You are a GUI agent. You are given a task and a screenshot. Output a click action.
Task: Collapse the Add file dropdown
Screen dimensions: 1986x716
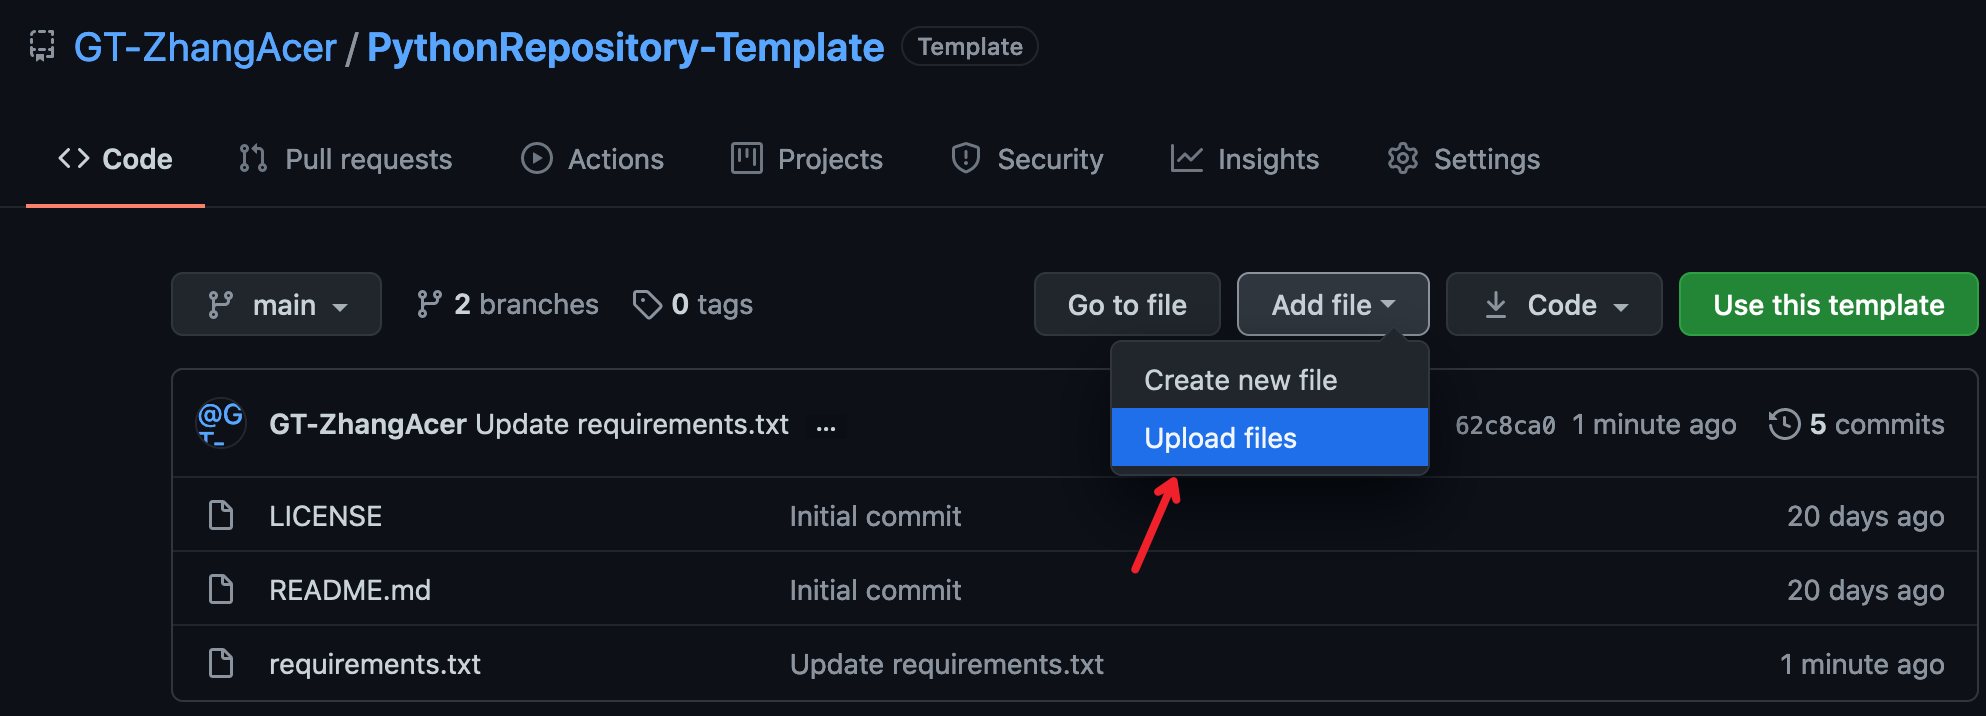[1333, 304]
